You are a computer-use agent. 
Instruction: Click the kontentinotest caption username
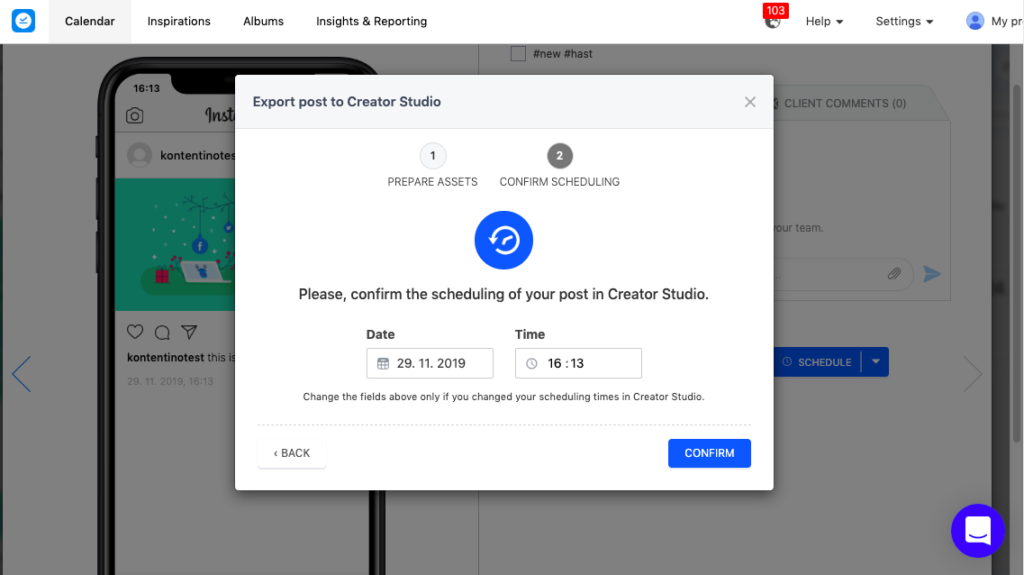coord(165,357)
